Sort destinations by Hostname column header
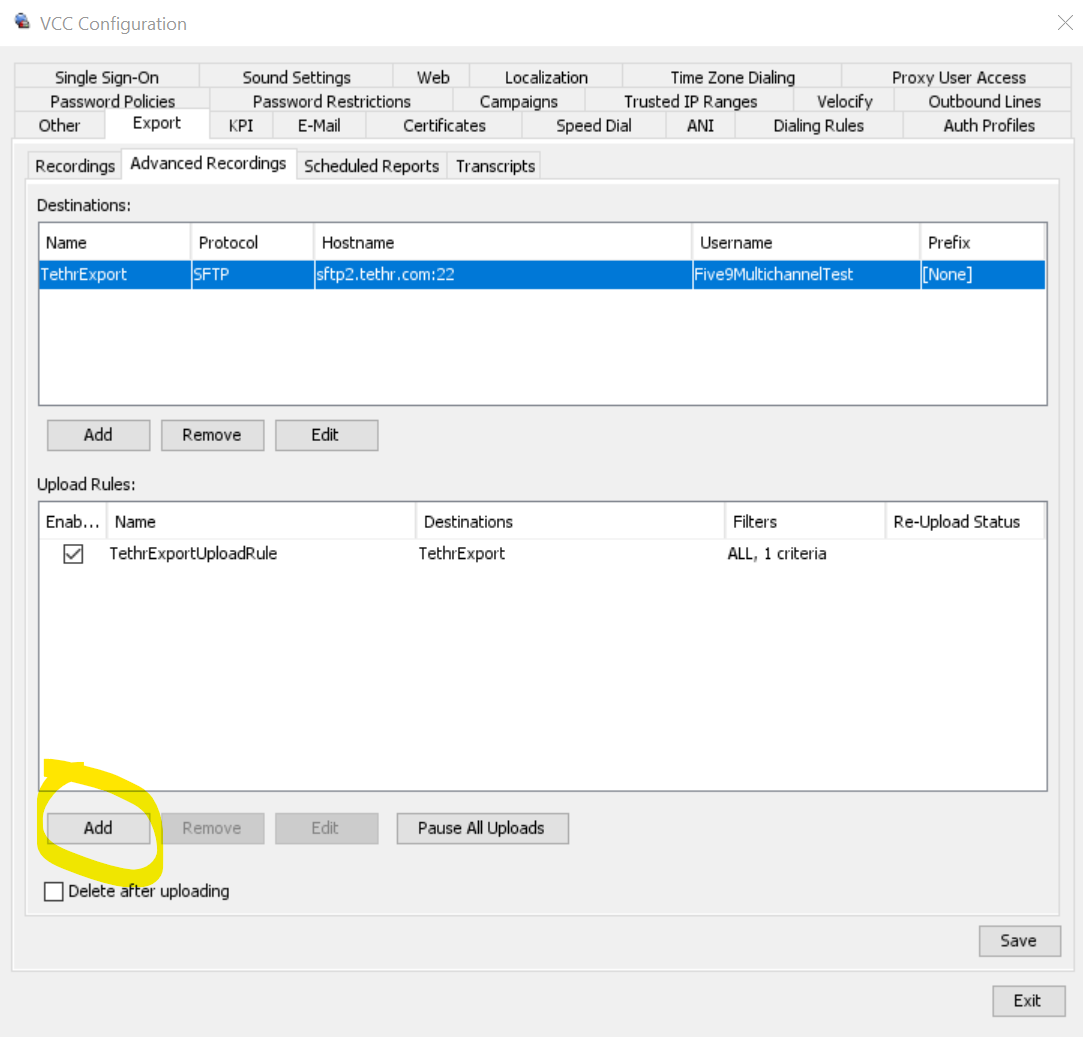The height and width of the screenshot is (1037, 1083). click(x=502, y=243)
